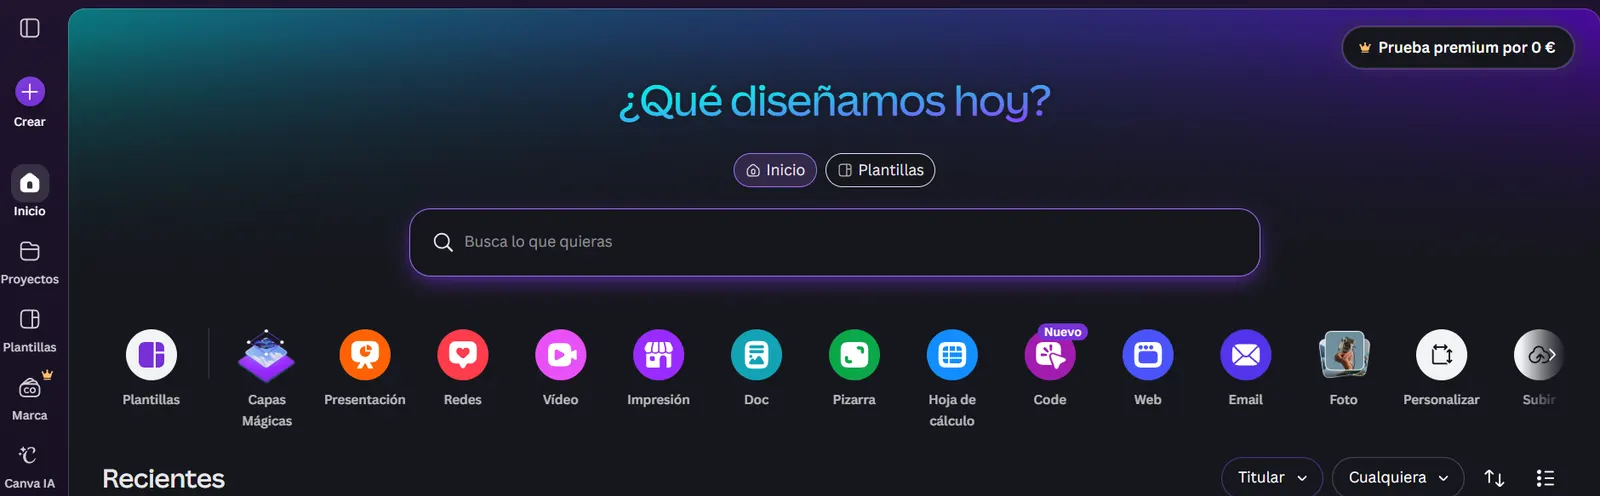Expand the Titular filter dropdown
Viewport: 1600px width, 496px height.
pyautogui.click(x=1272, y=478)
